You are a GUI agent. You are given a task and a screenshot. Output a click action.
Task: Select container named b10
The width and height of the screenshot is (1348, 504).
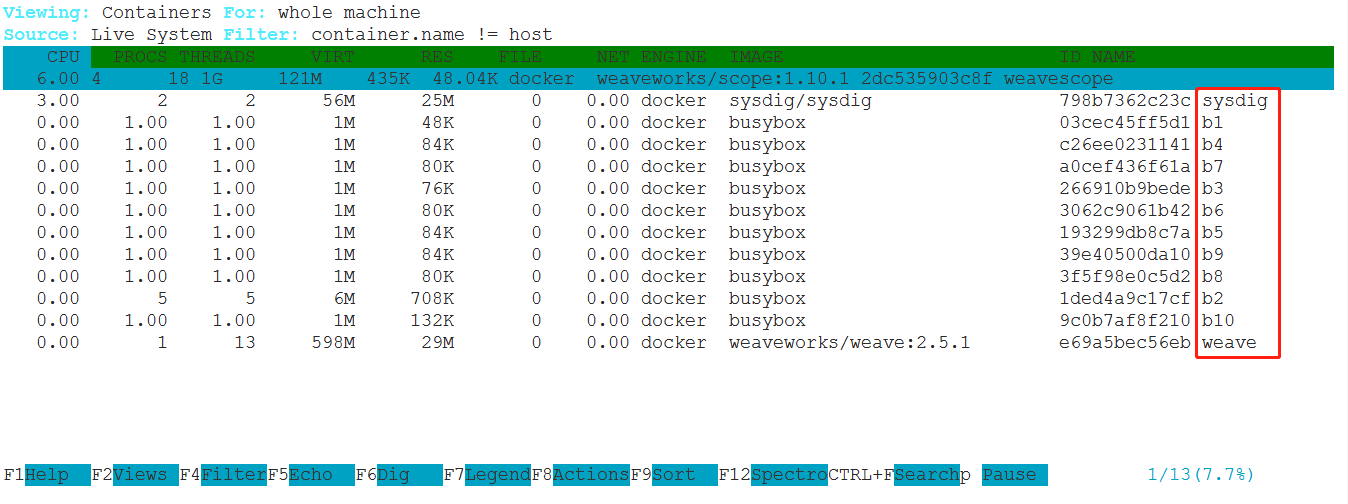[1218, 321]
